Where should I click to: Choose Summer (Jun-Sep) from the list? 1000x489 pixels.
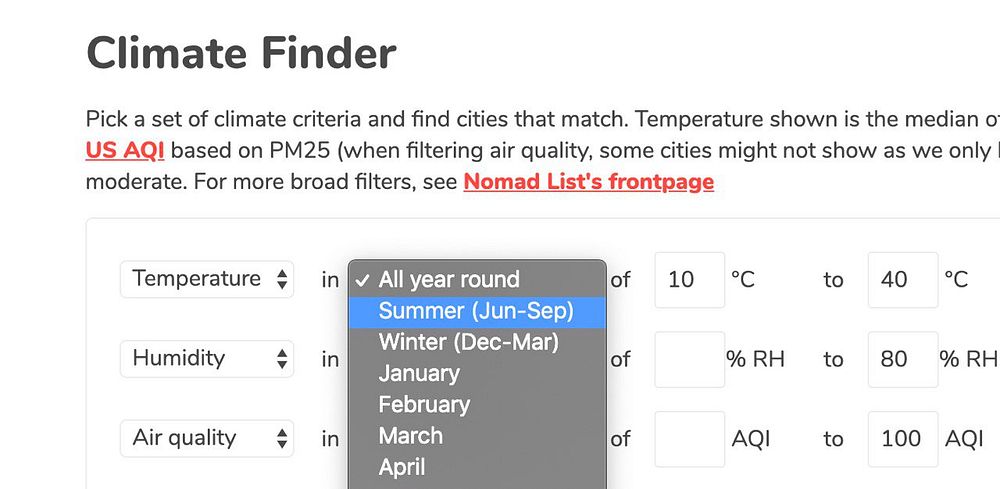(x=476, y=311)
